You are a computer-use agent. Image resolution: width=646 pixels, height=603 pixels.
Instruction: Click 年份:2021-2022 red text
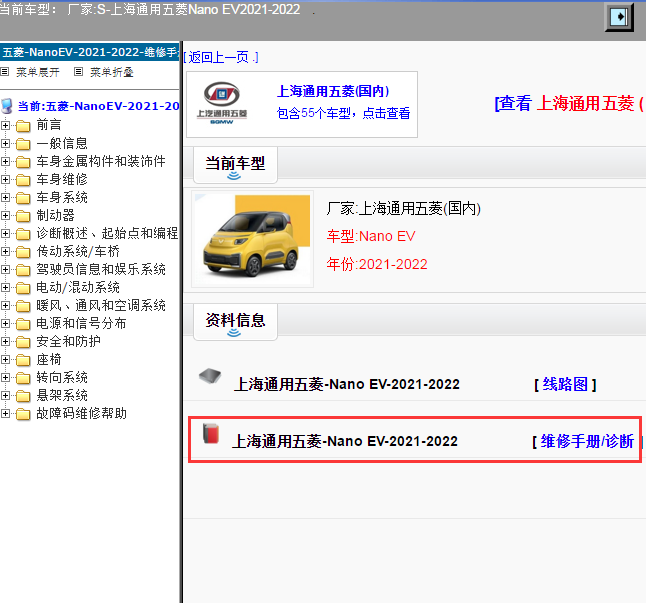(x=377, y=264)
